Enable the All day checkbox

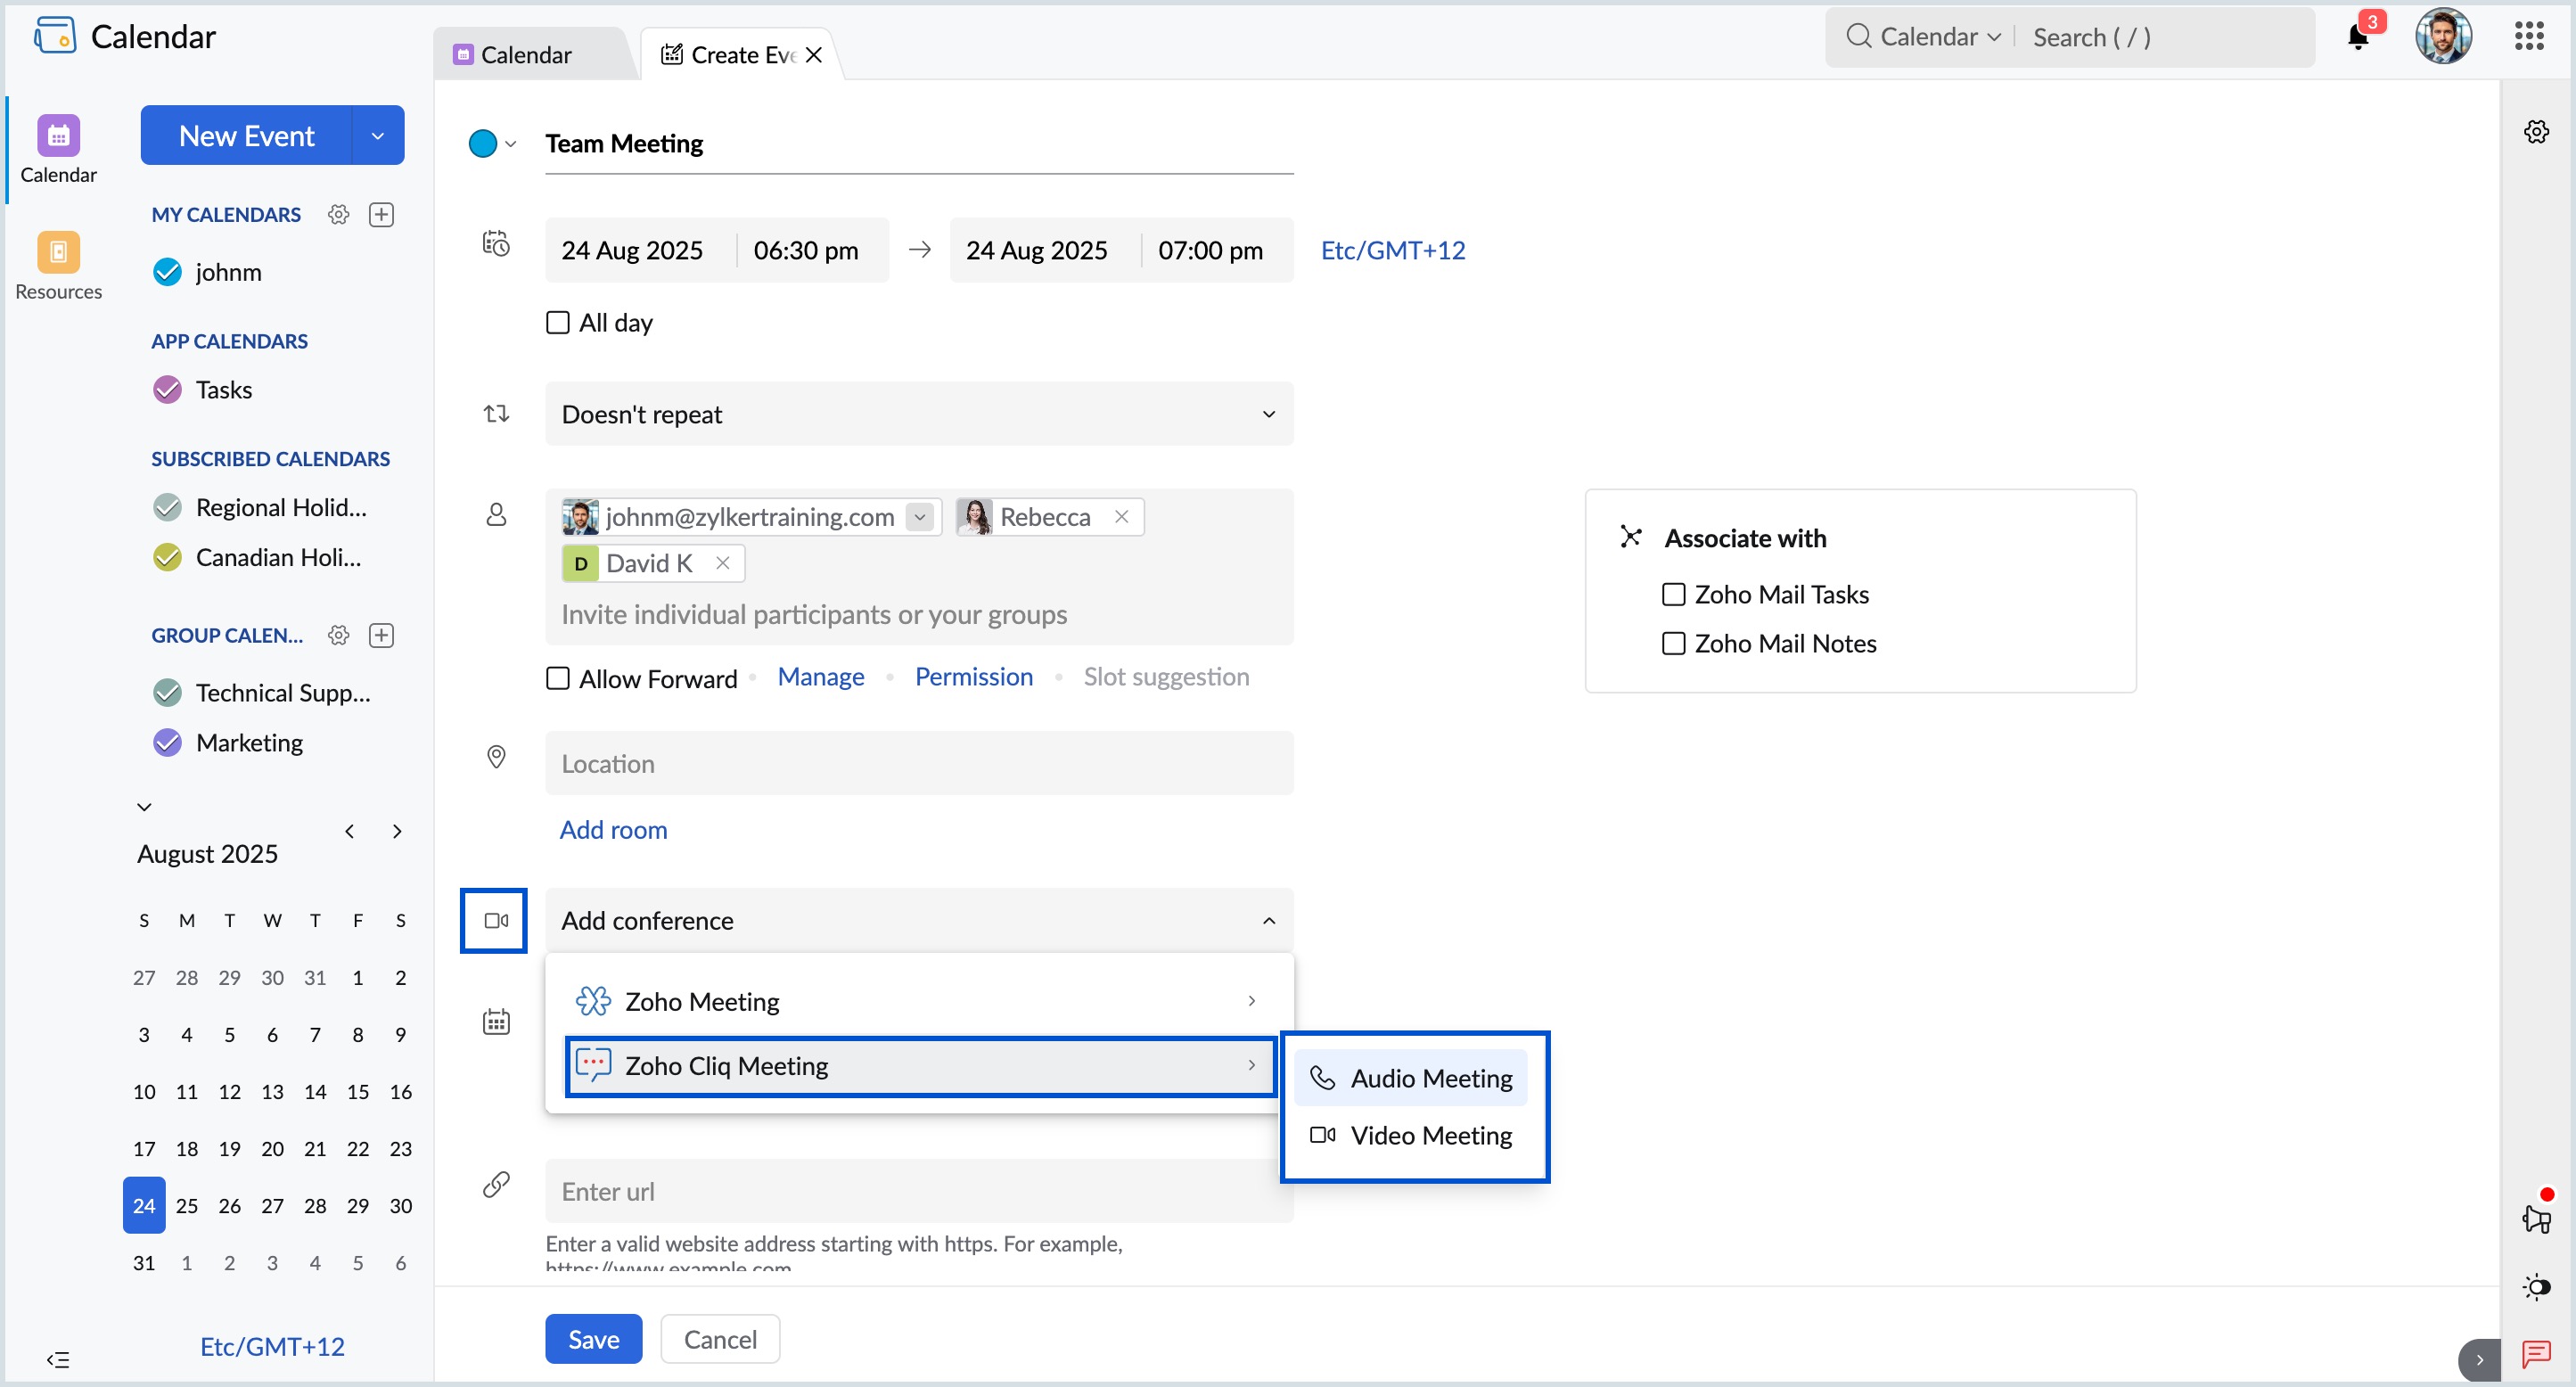point(558,323)
